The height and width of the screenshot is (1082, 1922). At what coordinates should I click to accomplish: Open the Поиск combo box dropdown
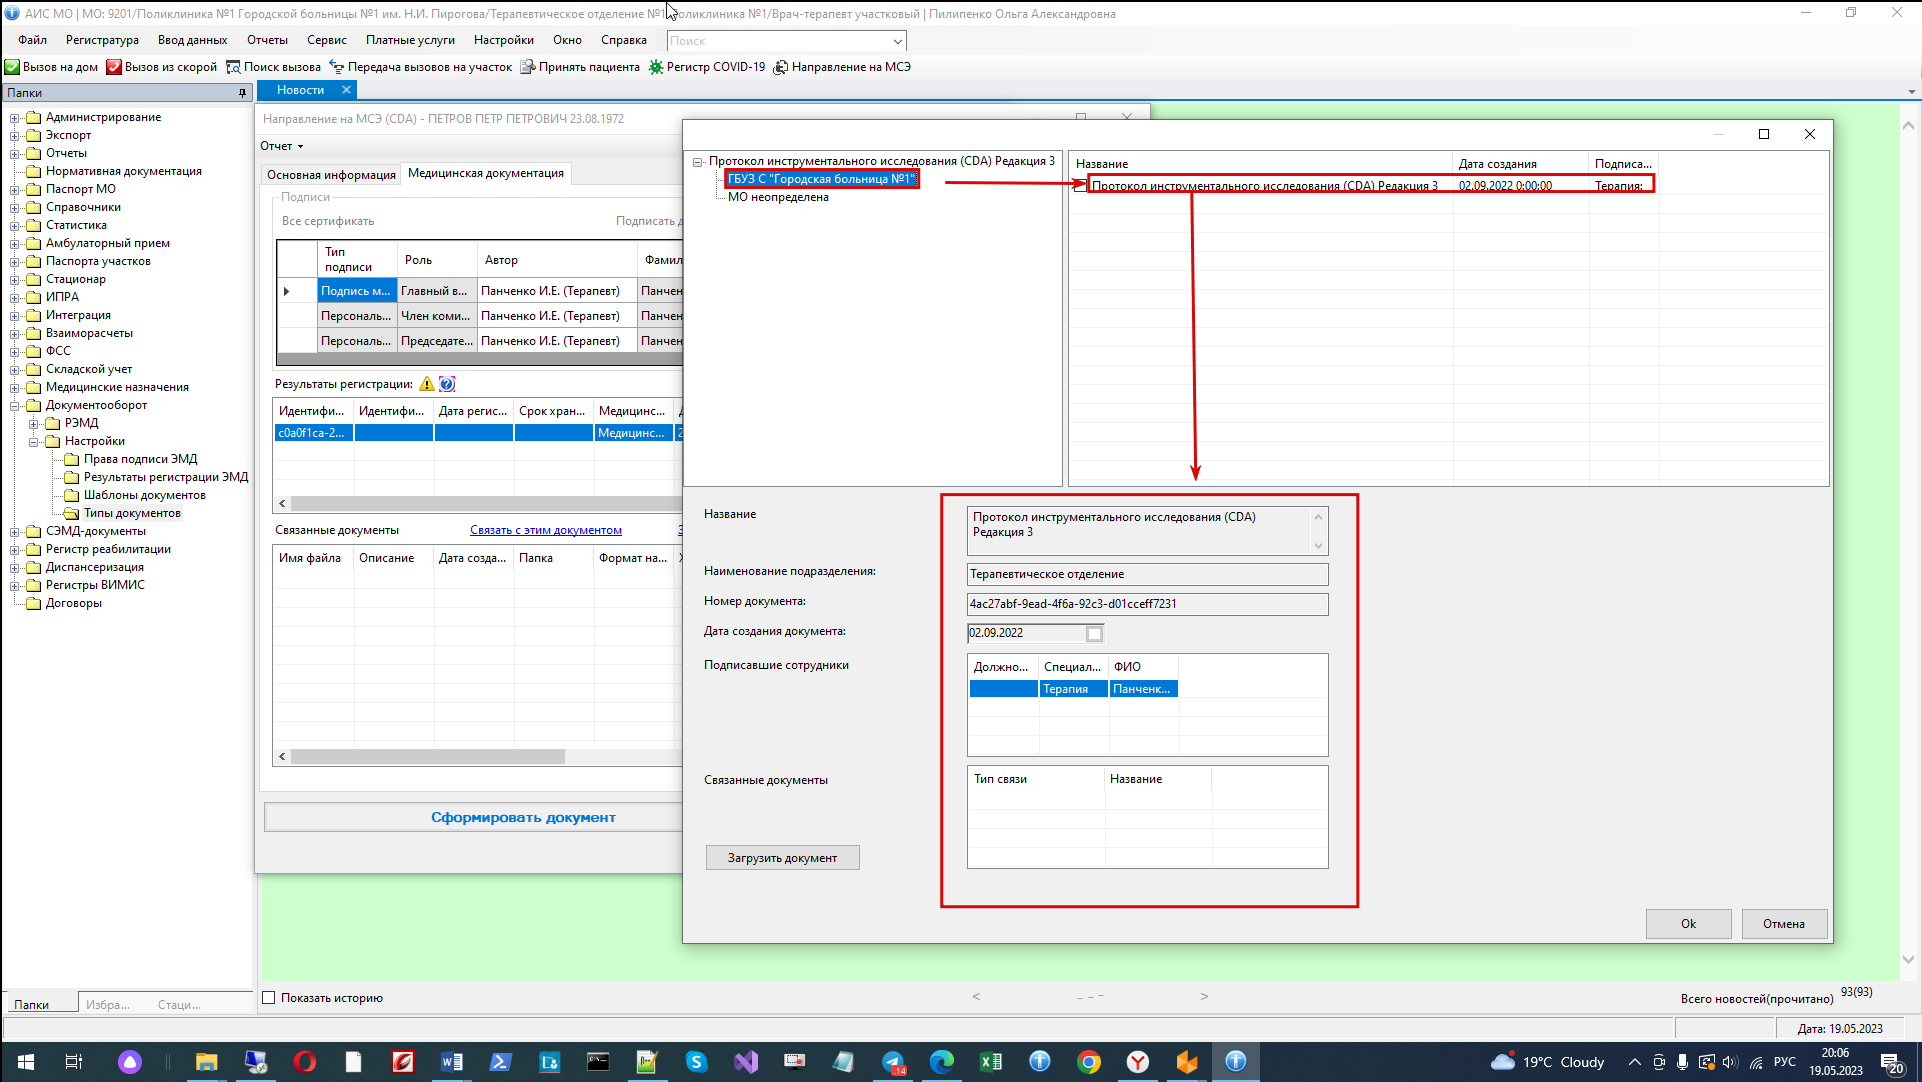click(897, 41)
